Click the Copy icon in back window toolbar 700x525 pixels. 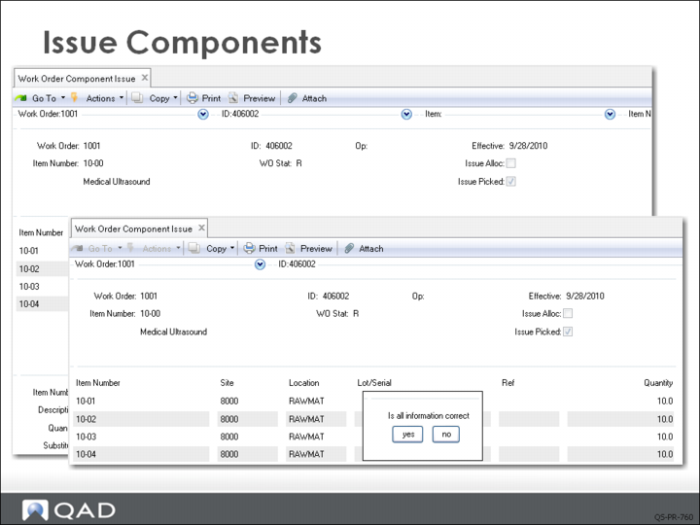coord(138,98)
